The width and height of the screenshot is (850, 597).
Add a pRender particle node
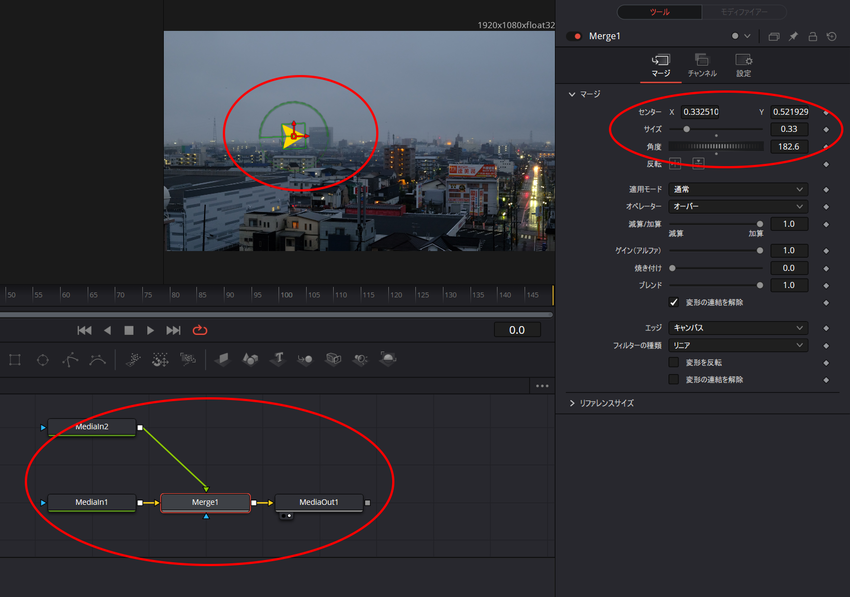[188, 360]
